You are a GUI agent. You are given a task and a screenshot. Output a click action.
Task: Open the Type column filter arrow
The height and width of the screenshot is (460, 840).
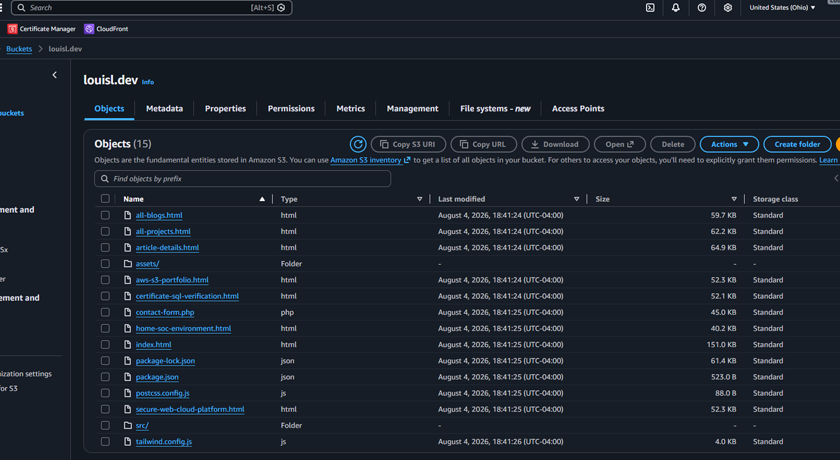click(x=419, y=199)
